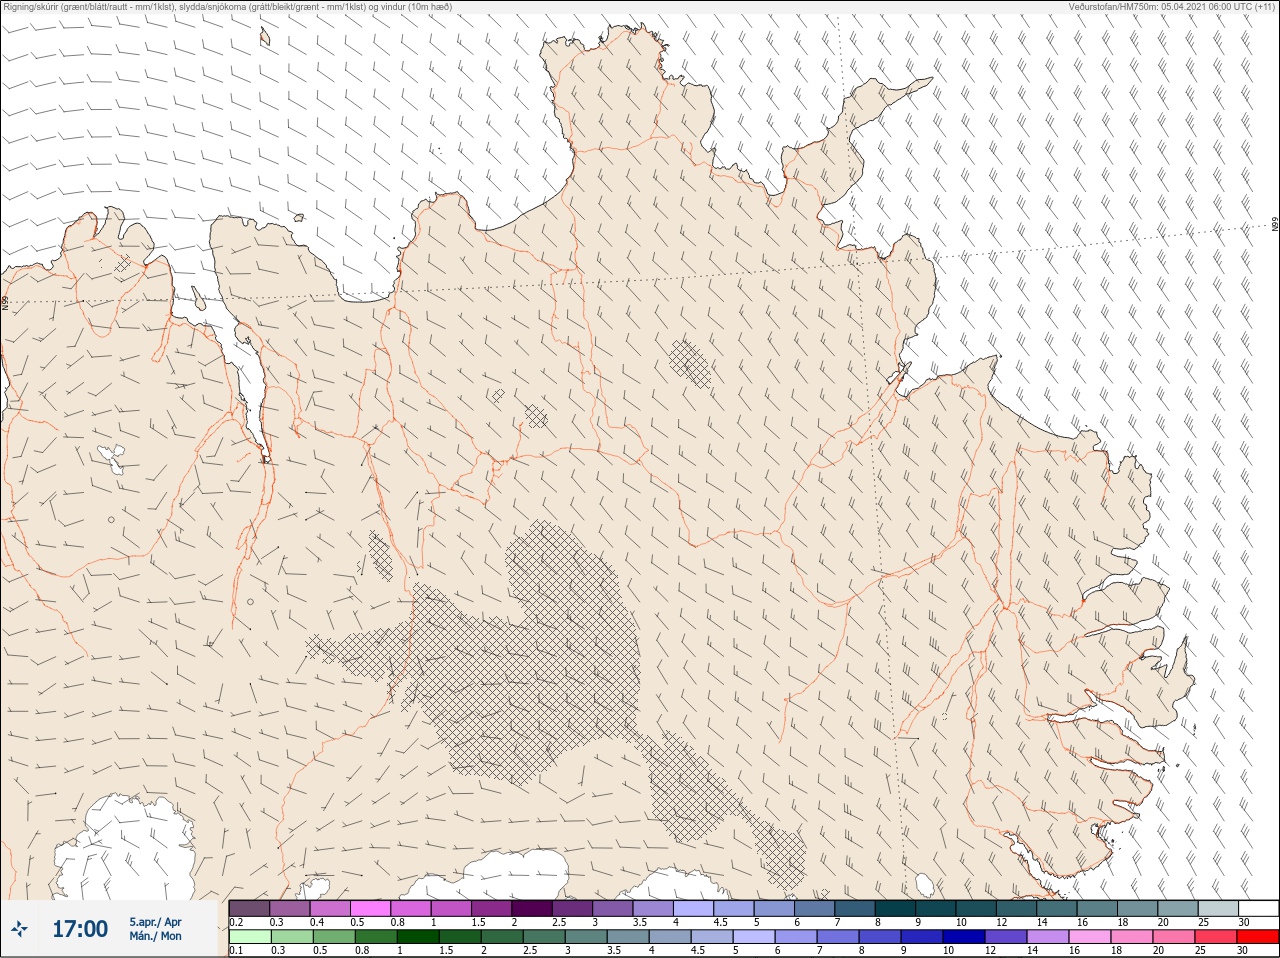Screen dimensions: 1280x958
Task: Select the white upper swatch labeled 30
Action: click(1259, 908)
